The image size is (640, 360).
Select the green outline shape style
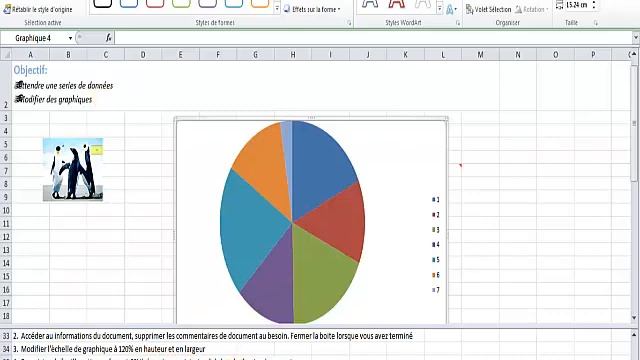(x=181, y=3)
